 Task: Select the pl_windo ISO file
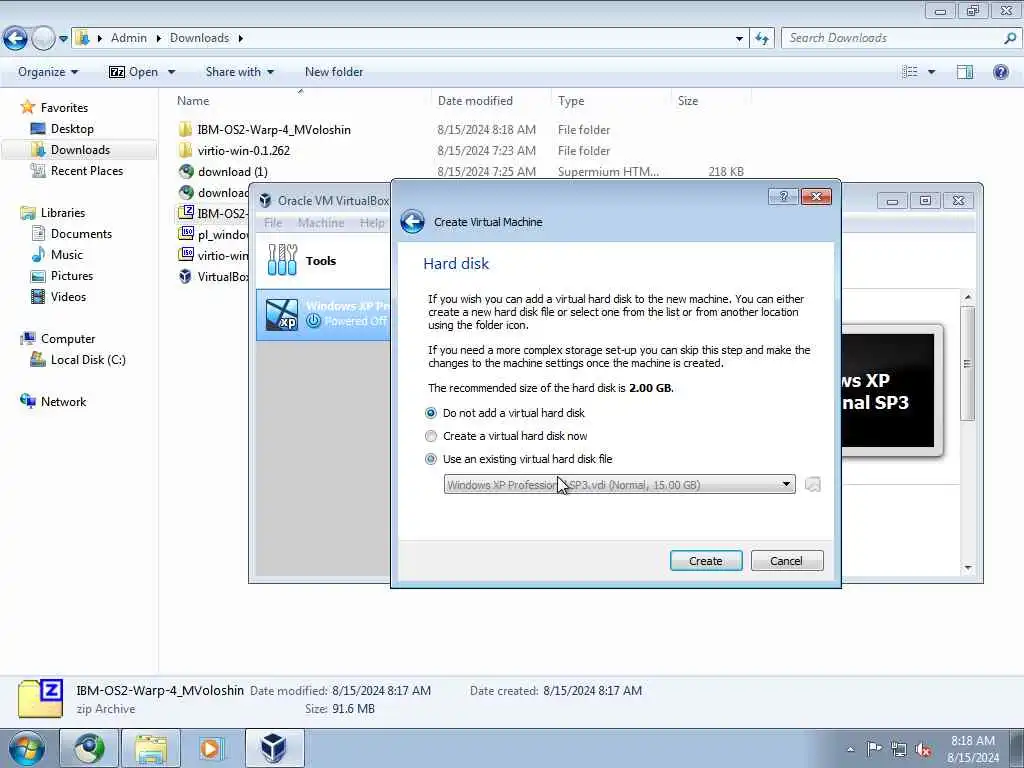tap(214, 234)
